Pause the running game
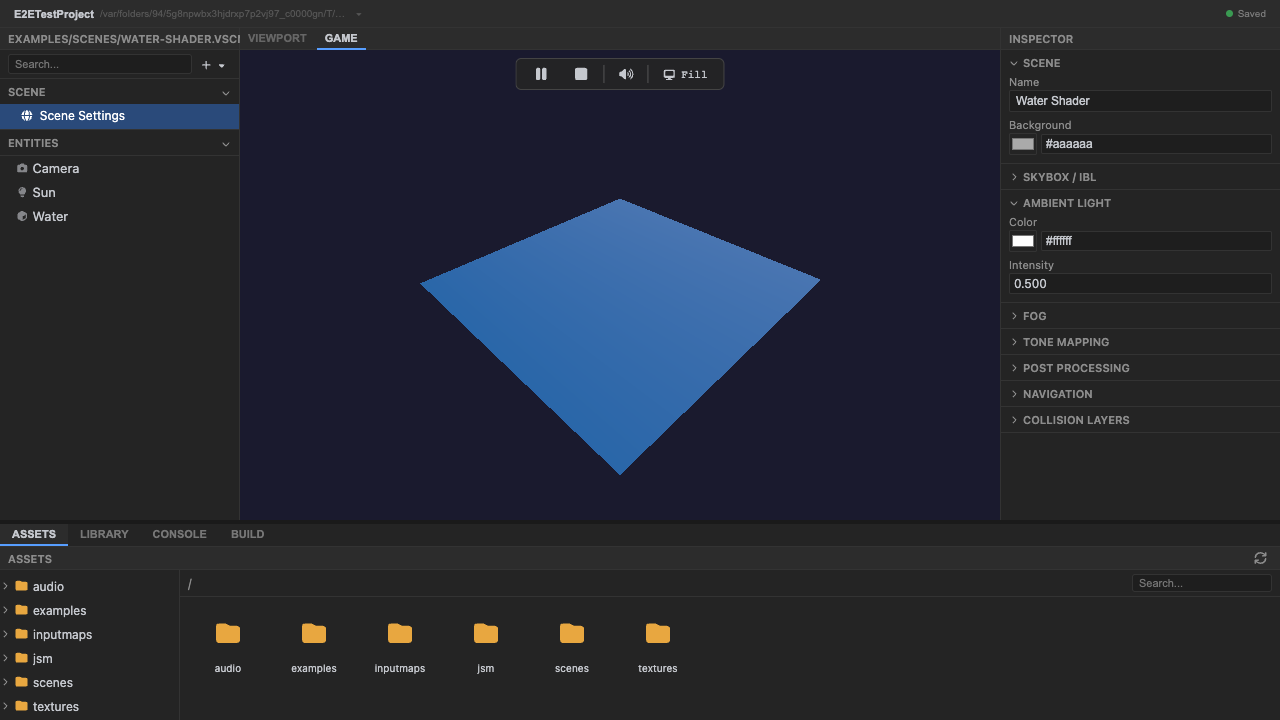Viewport: 1280px width, 720px height. point(541,74)
